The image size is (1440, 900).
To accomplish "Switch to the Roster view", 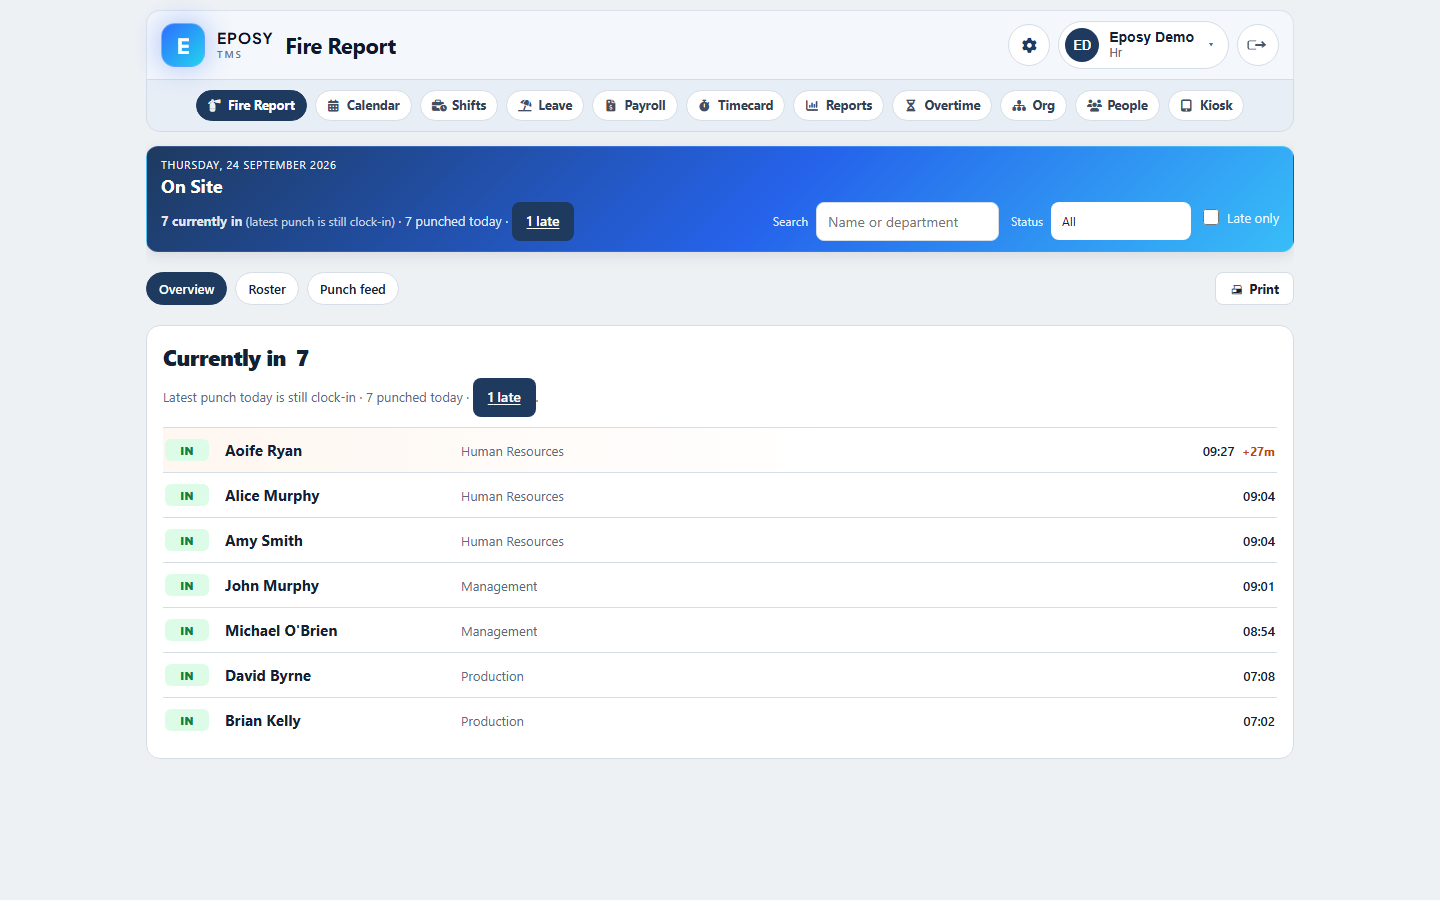I will click(x=267, y=289).
